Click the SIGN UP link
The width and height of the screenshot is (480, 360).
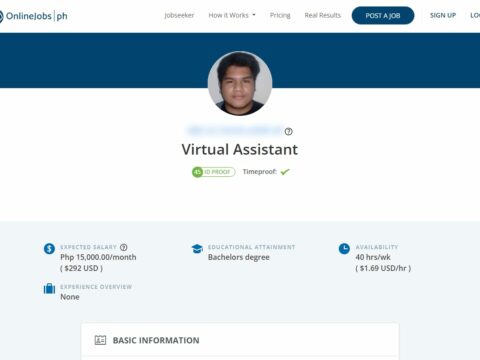click(x=443, y=15)
